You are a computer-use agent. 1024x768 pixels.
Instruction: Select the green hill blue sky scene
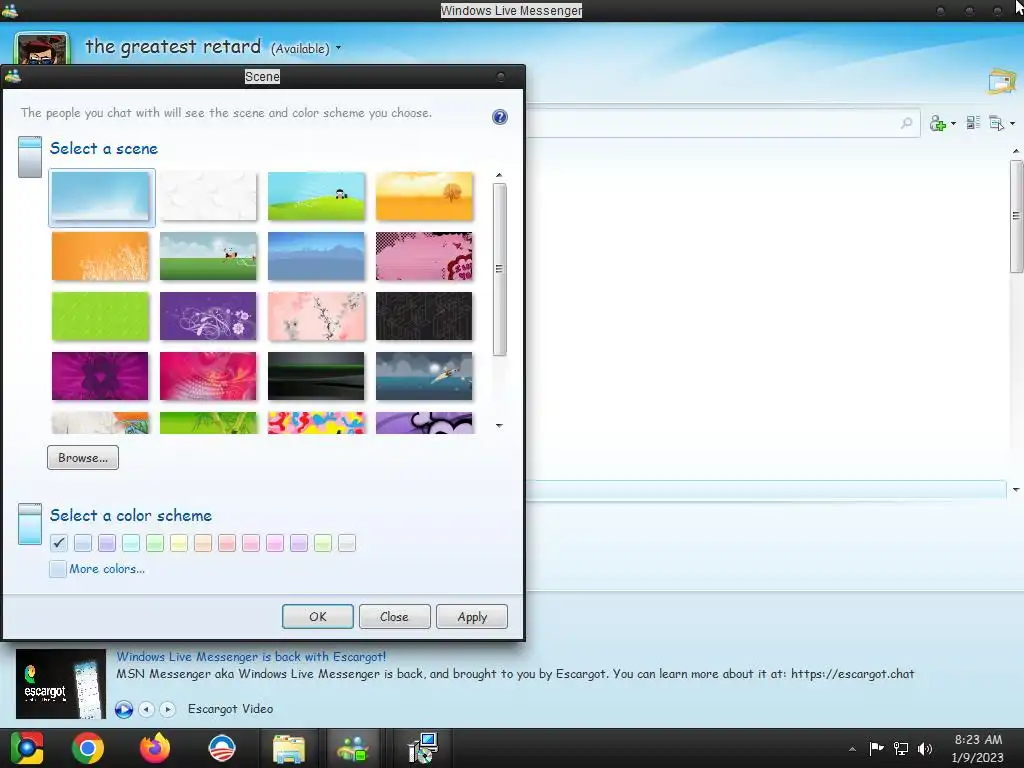[x=316, y=196]
